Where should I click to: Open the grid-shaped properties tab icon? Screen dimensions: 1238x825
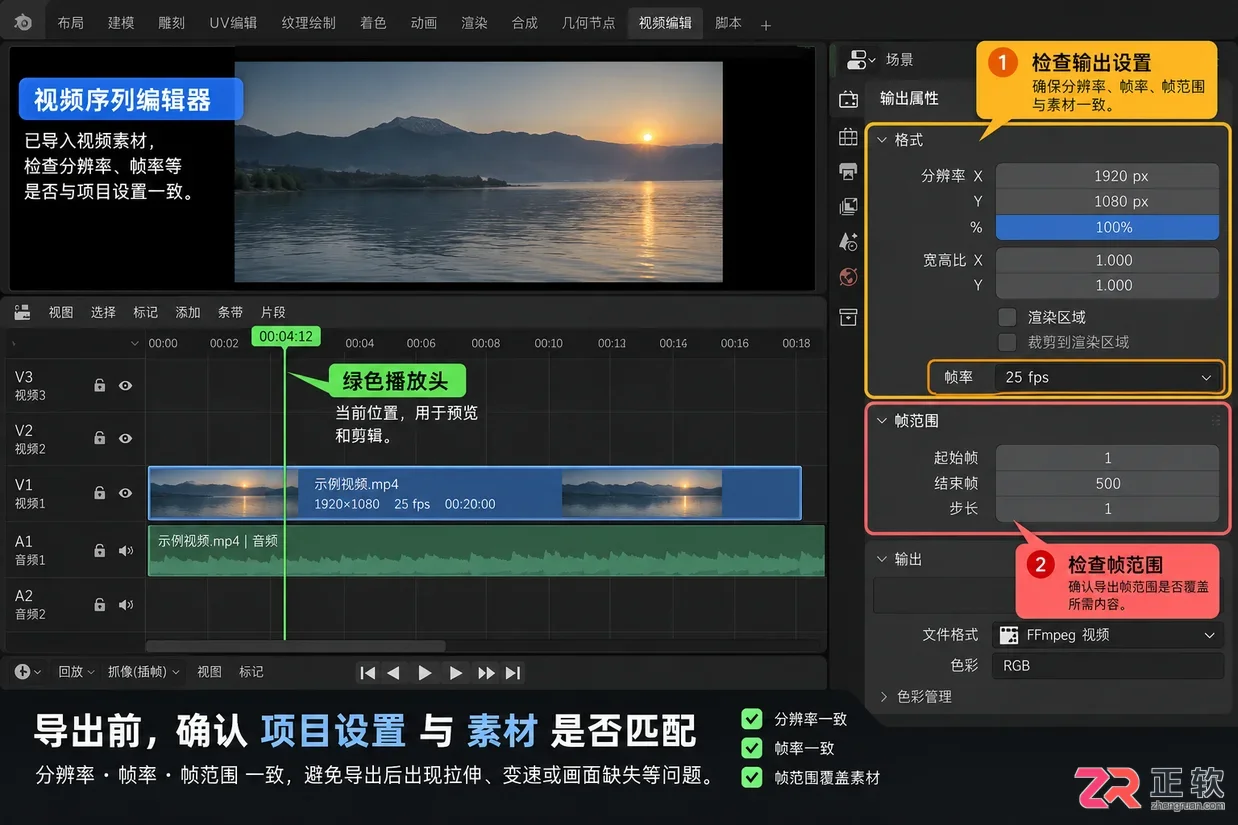click(848, 137)
